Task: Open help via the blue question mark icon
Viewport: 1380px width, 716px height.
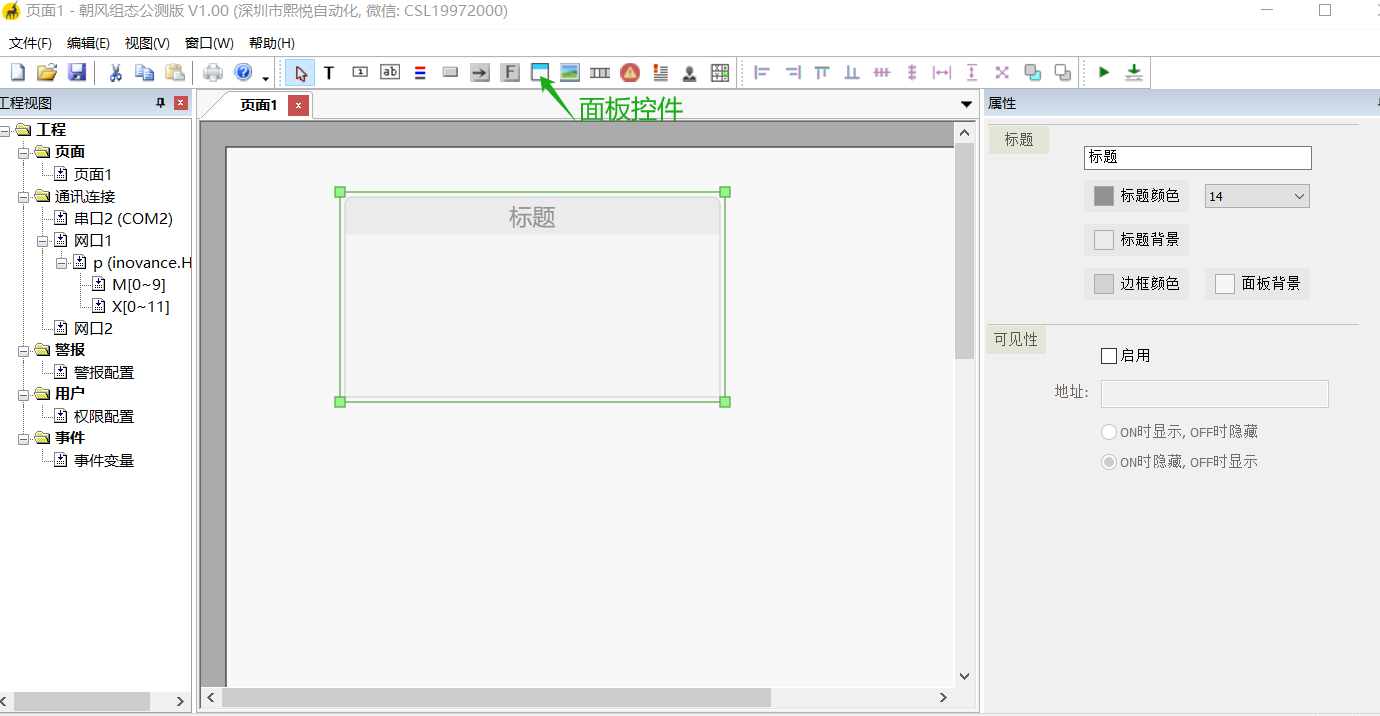Action: [243, 72]
